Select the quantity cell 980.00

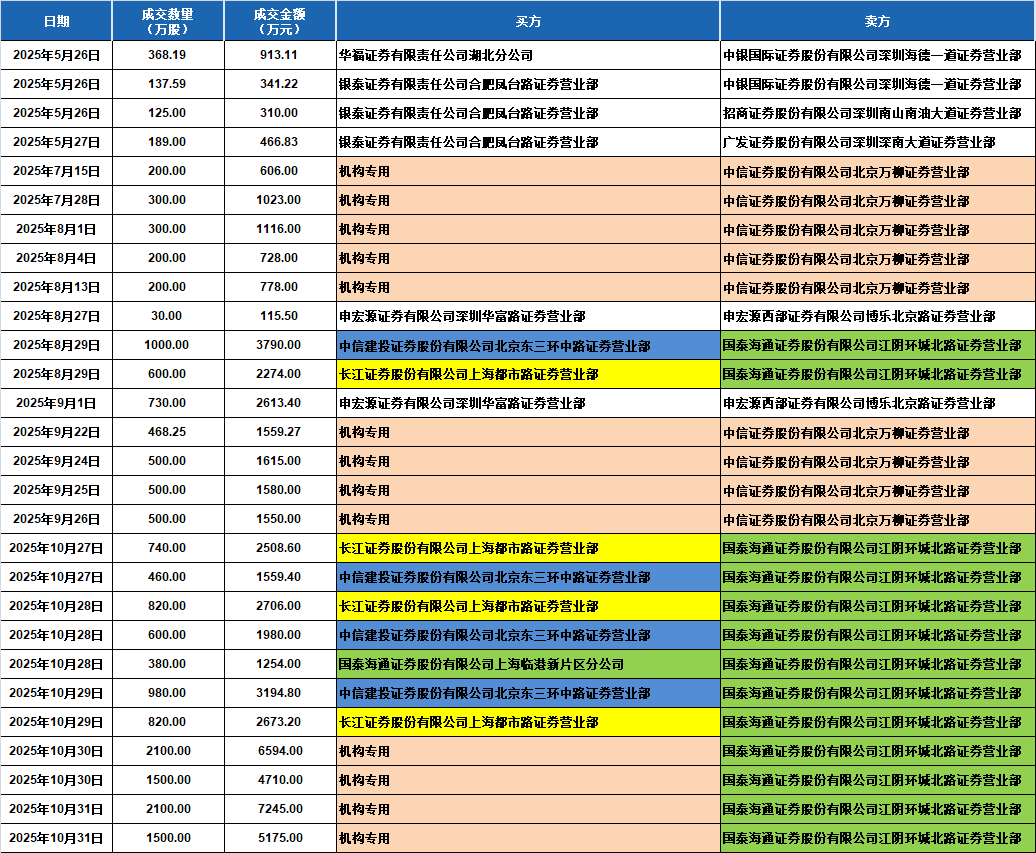tap(168, 693)
